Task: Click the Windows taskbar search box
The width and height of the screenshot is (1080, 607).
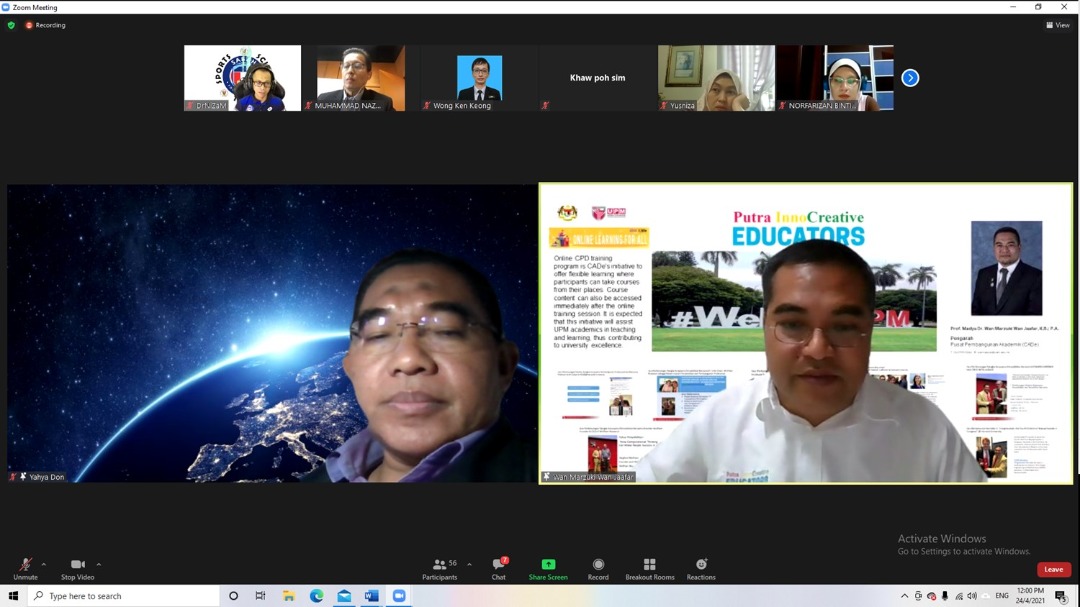Action: [125, 596]
